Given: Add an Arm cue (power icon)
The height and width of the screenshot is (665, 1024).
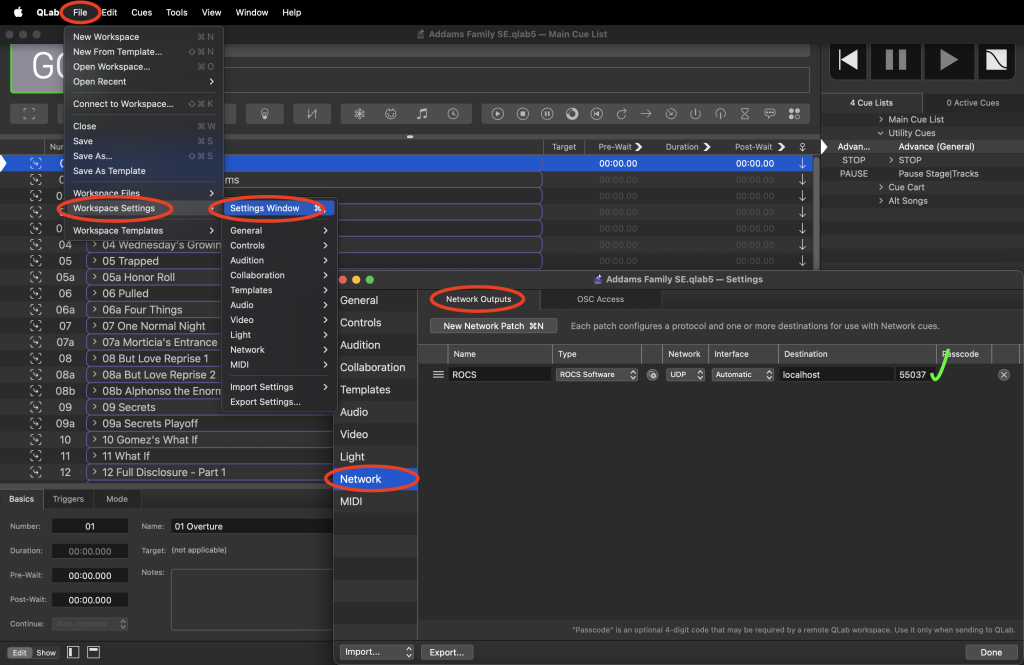Looking at the screenshot, I should [696, 114].
